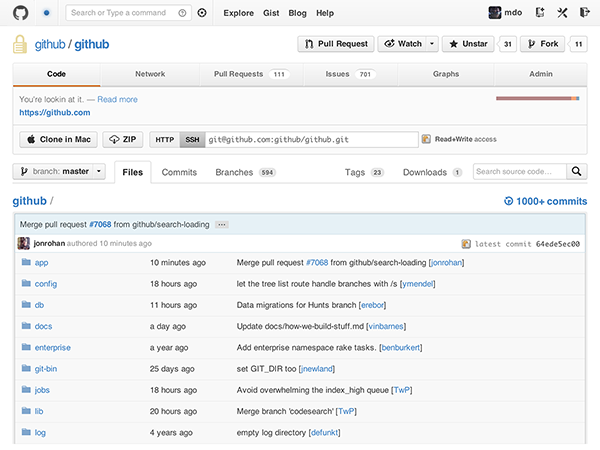Open the Issues tab
The width and height of the screenshot is (600, 450).
pyautogui.click(x=351, y=74)
